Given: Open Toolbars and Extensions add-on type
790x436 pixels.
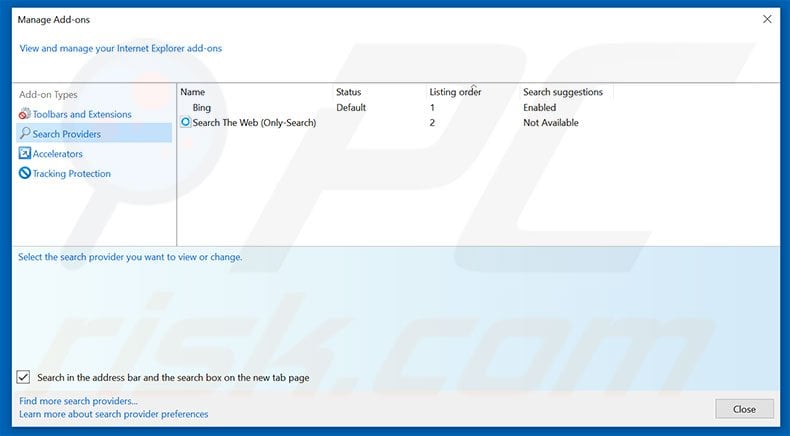Looking at the screenshot, I should (x=82, y=114).
